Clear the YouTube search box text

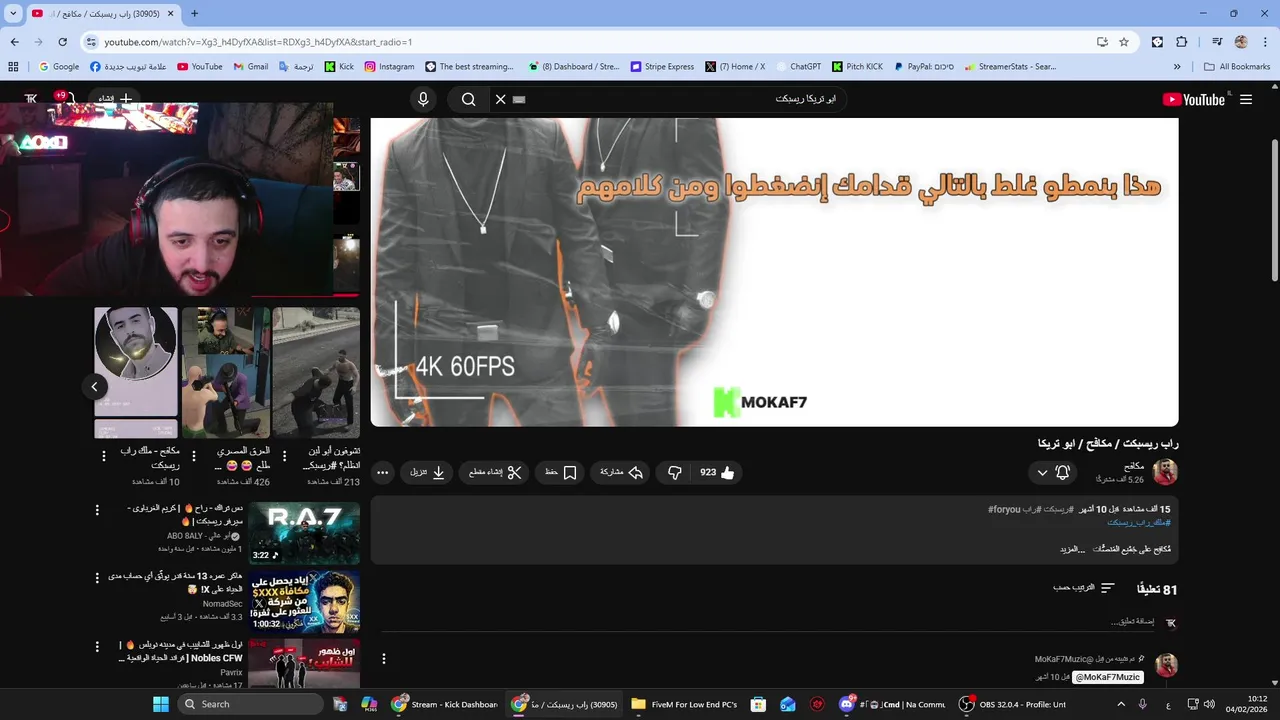click(x=501, y=99)
